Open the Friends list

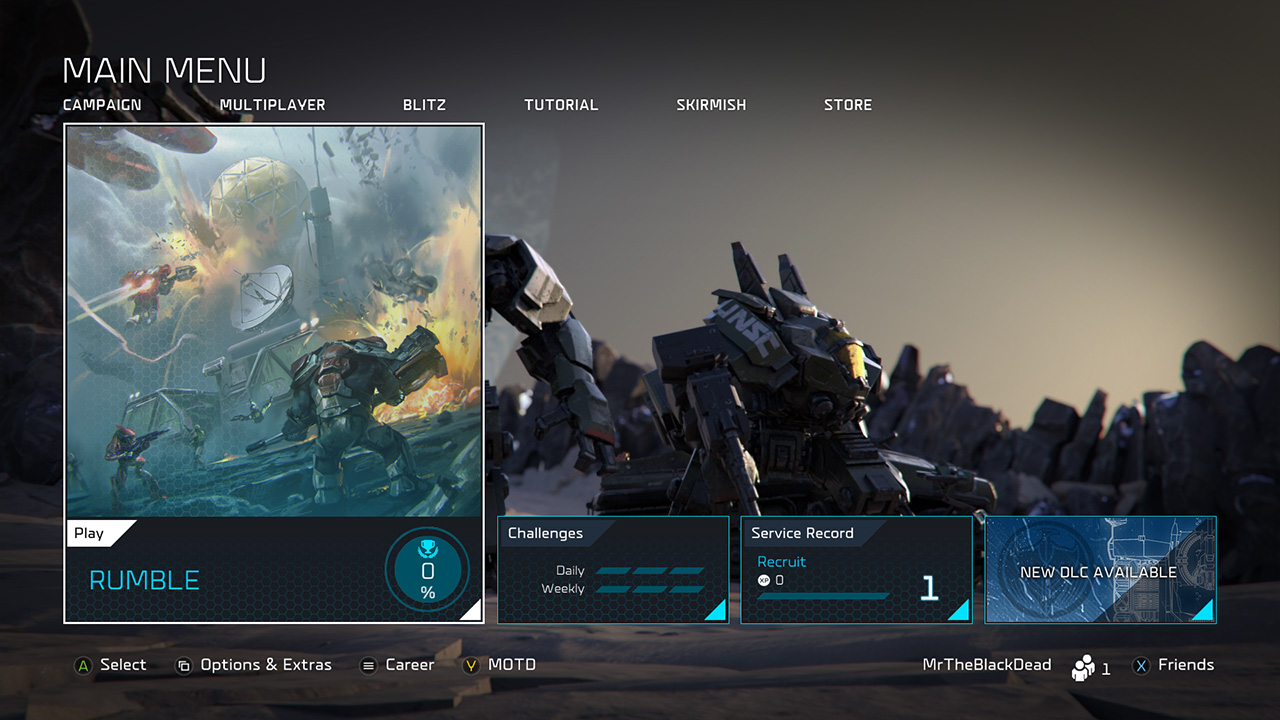click(x=1186, y=665)
